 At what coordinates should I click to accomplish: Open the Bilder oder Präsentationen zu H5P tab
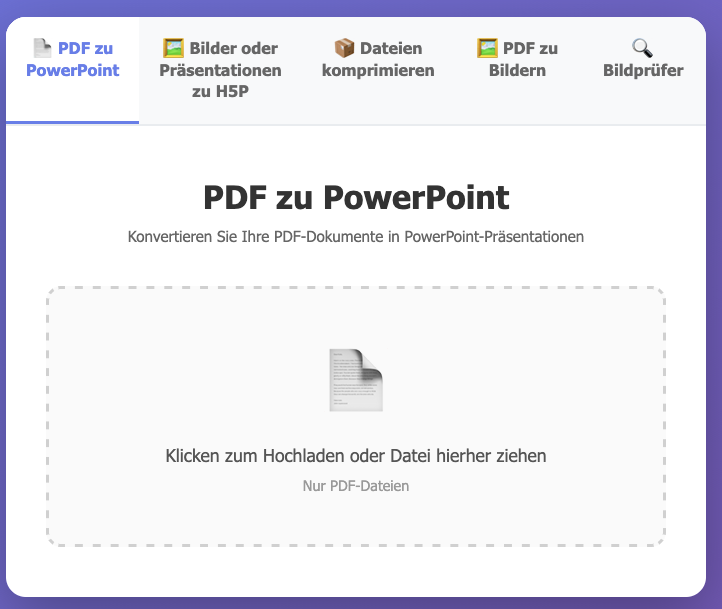click(220, 70)
